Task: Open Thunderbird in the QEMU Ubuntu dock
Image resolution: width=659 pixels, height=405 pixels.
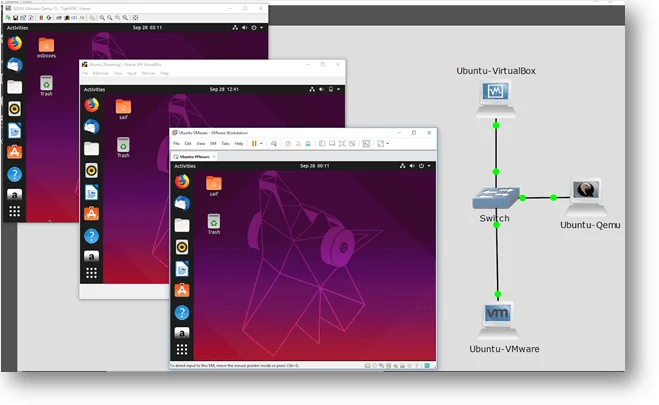Action: pos(14,65)
